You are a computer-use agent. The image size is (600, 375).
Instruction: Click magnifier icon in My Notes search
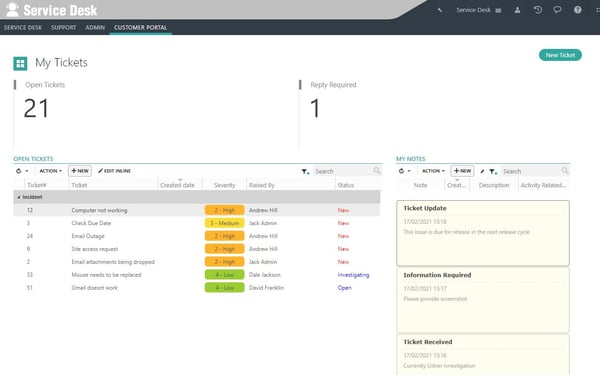[565, 171]
